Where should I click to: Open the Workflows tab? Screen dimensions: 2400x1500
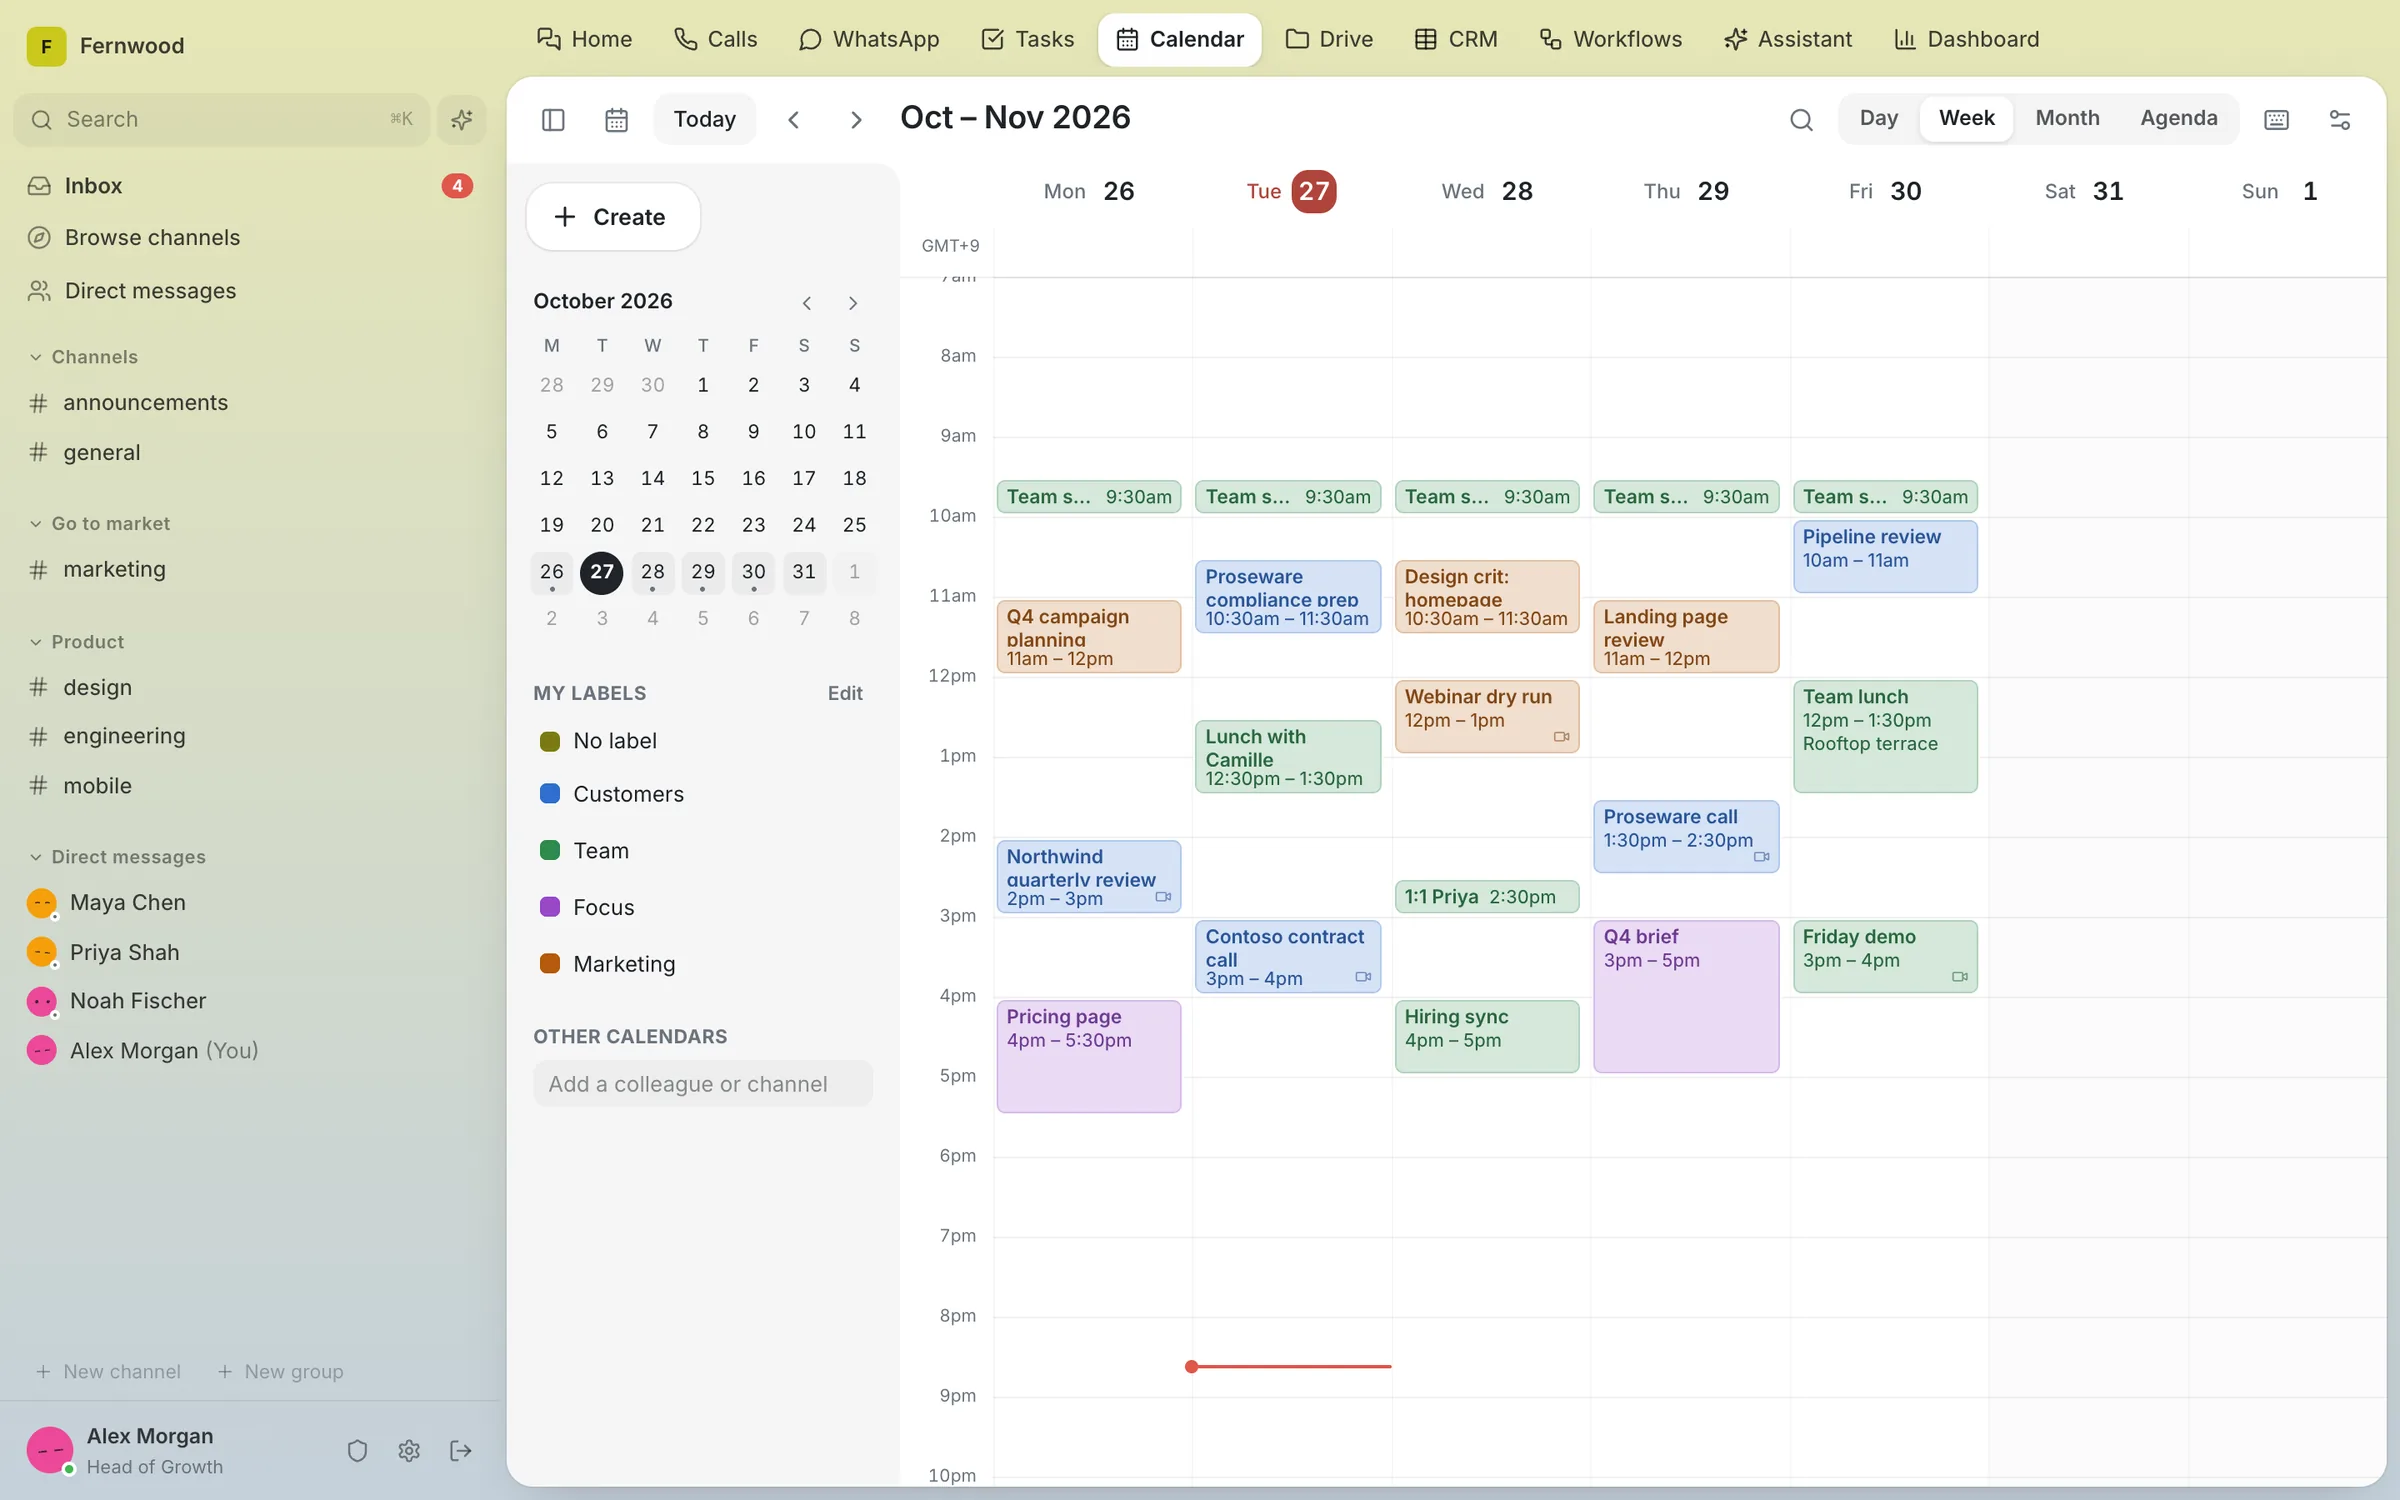pyautogui.click(x=1610, y=40)
